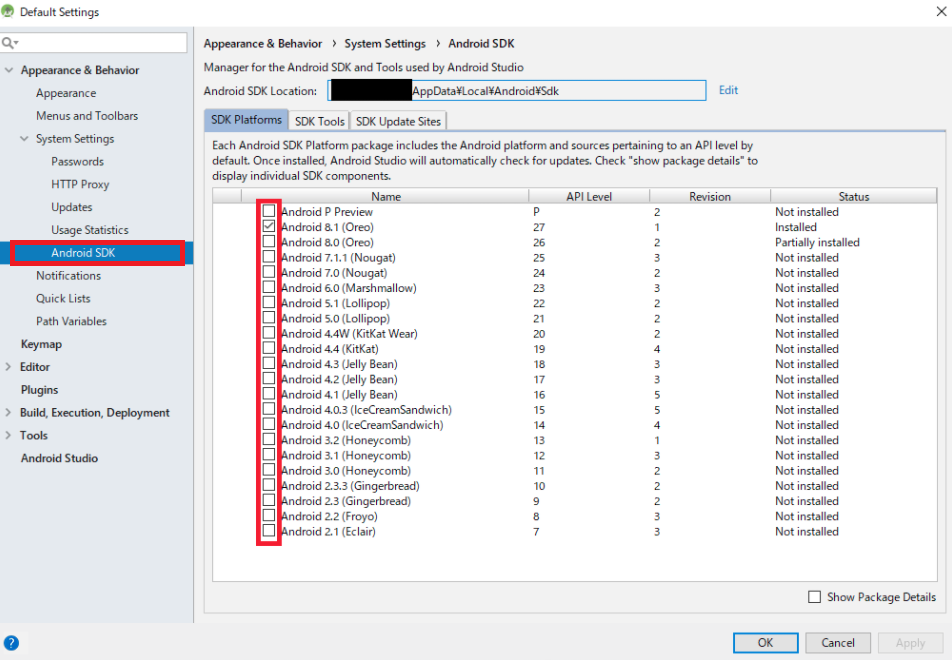The image size is (952, 660).
Task: Click the search magnifier icon in settings
Action: (9, 43)
